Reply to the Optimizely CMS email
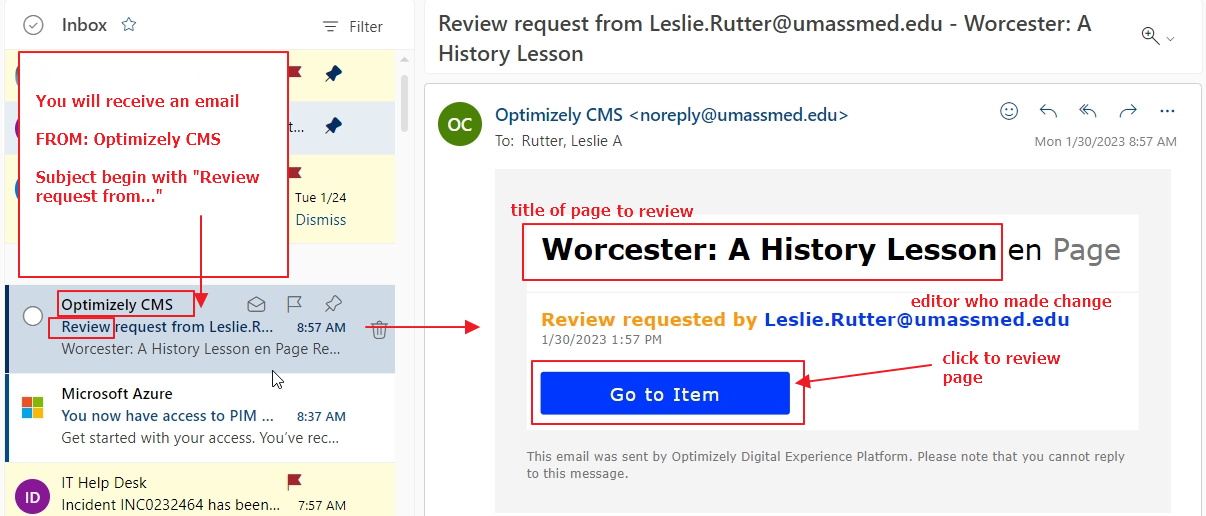Screen dimensions: 1206x516 [1048, 111]
